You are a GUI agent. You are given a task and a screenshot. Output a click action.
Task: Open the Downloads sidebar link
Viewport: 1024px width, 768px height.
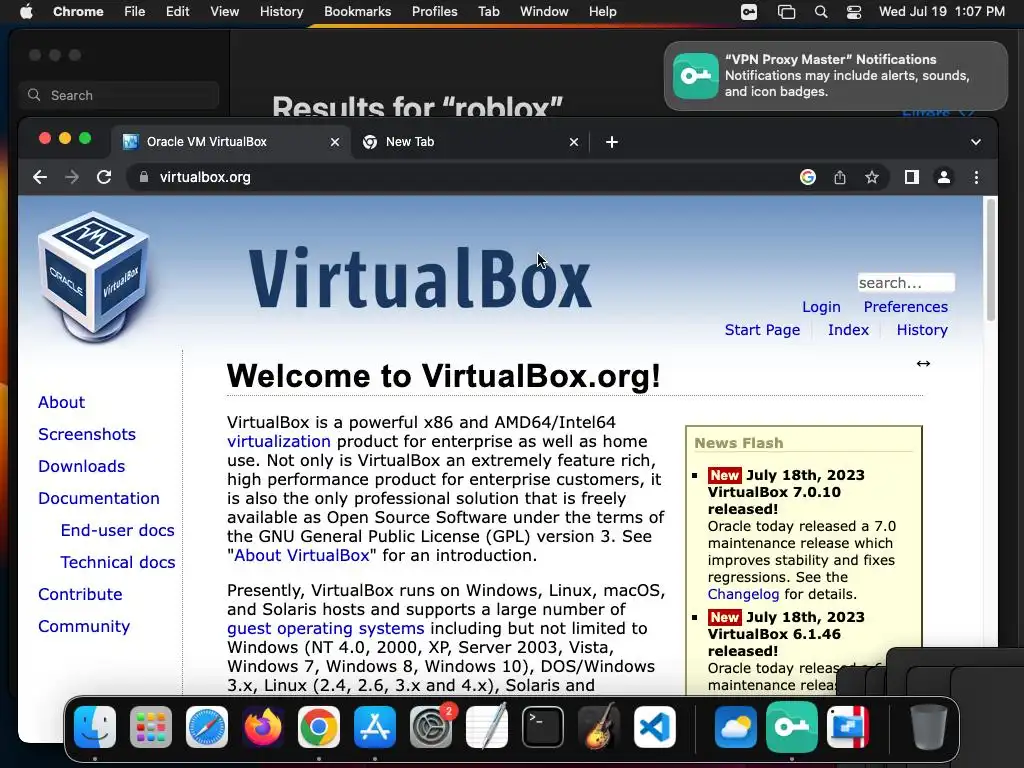82,466
